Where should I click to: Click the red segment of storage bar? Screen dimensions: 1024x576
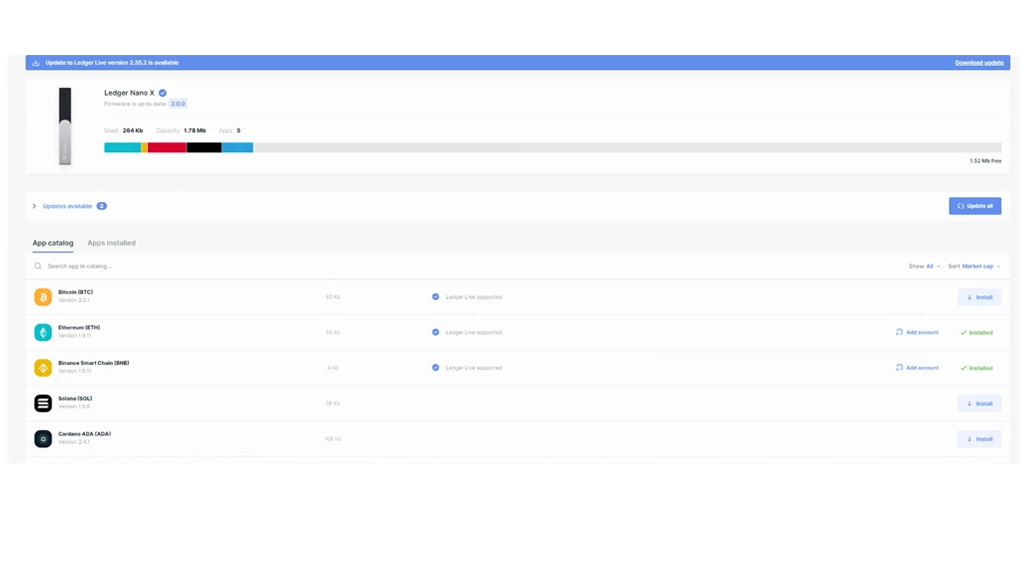pyautogui.click(x=167, y=148)
